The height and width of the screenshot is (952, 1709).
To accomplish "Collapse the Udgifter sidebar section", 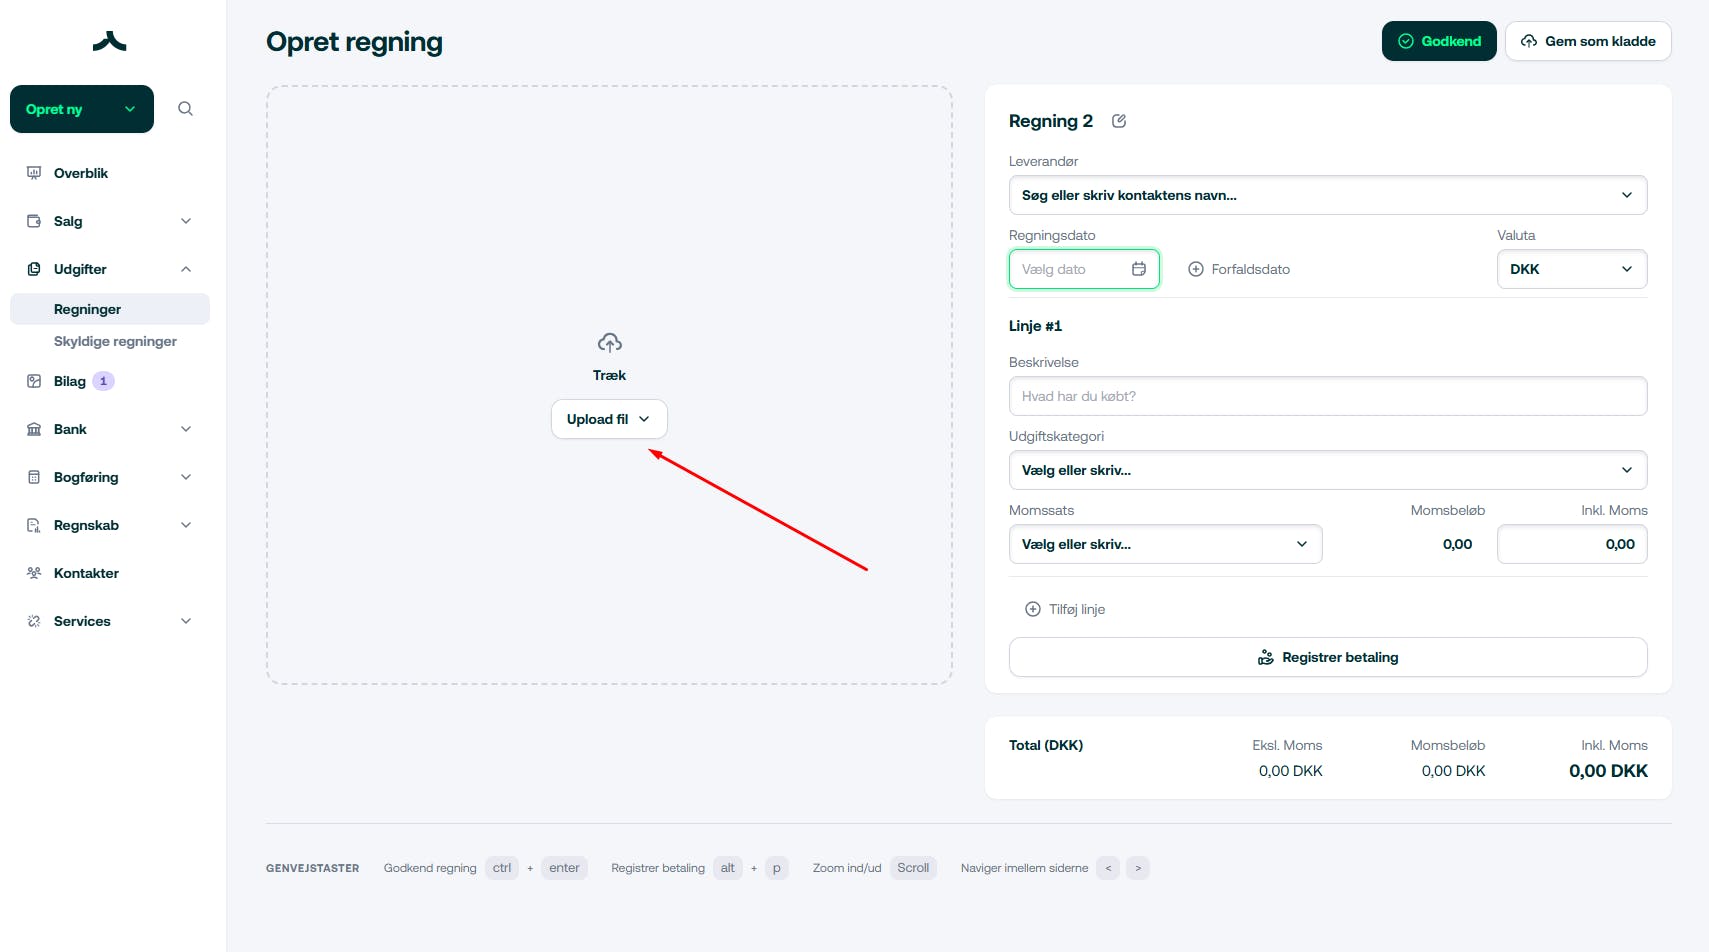I will point(186,269).
